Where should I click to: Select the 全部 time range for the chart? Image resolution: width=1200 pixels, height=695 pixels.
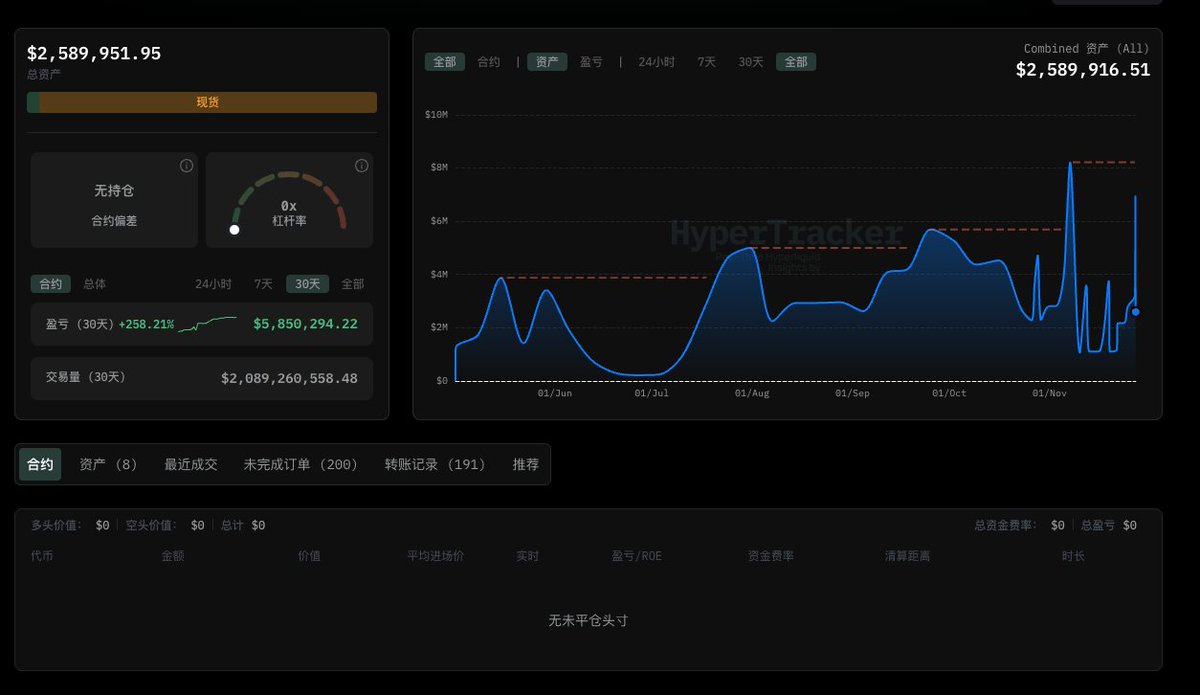(x=796, y=61)
